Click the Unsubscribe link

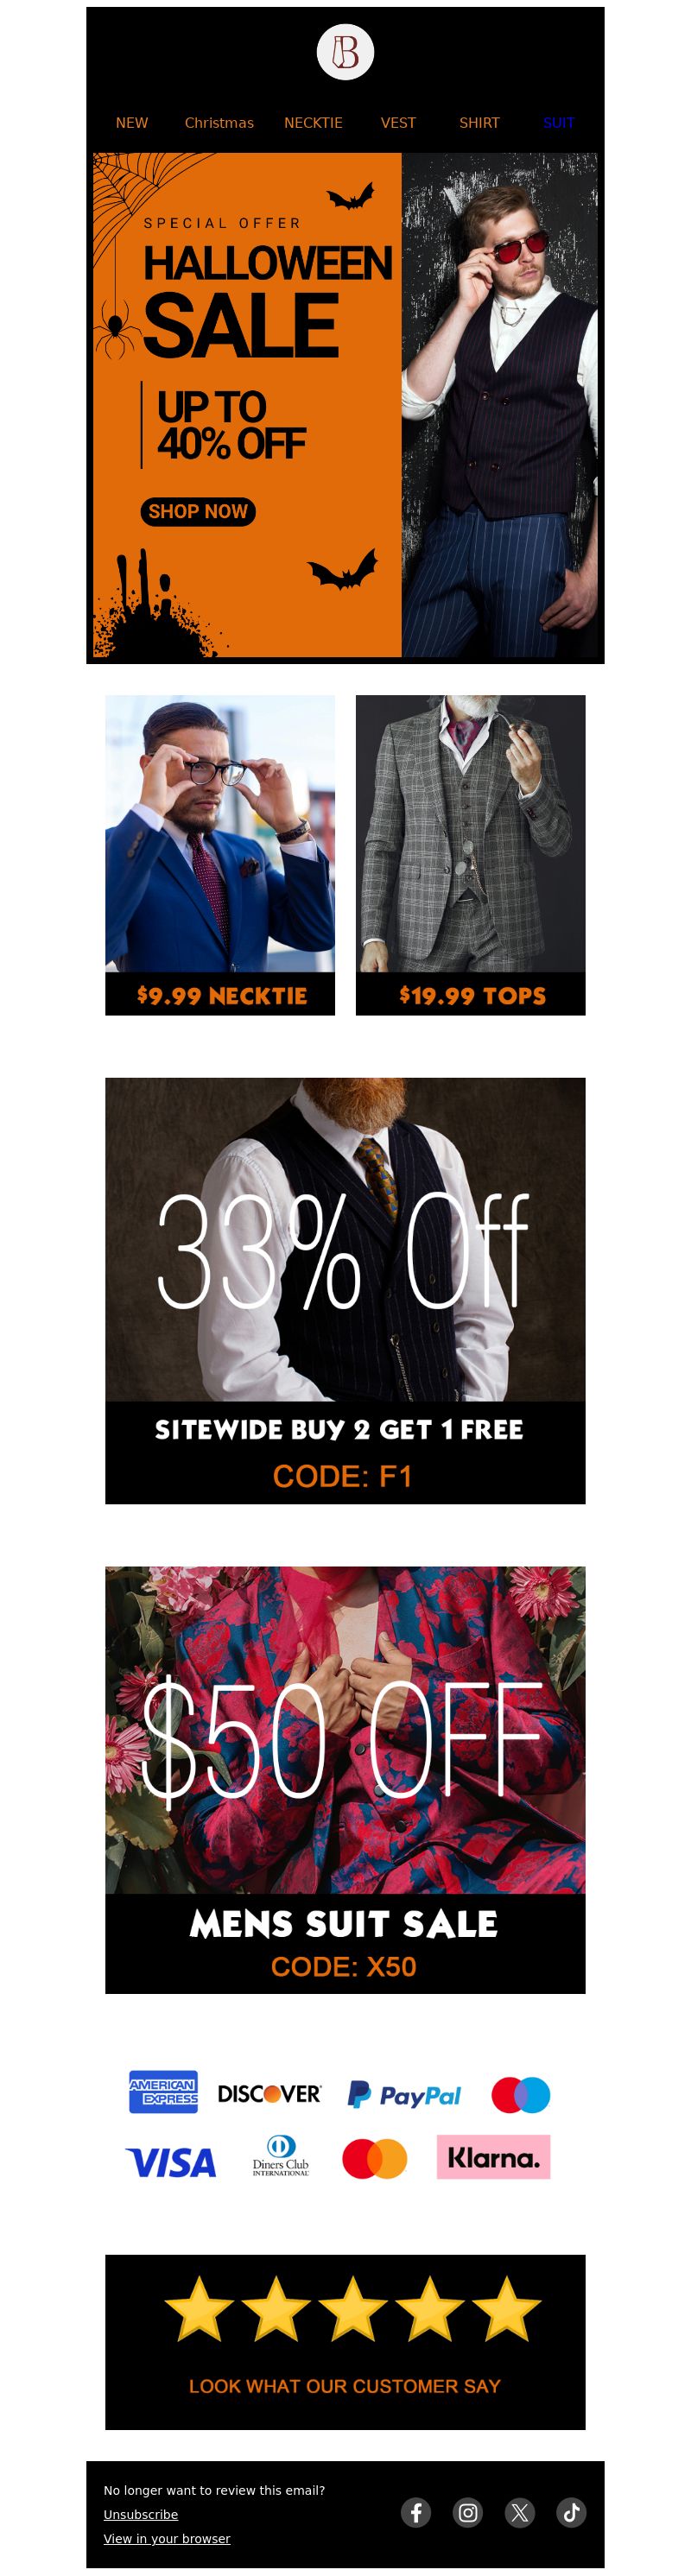point(141,2514)
